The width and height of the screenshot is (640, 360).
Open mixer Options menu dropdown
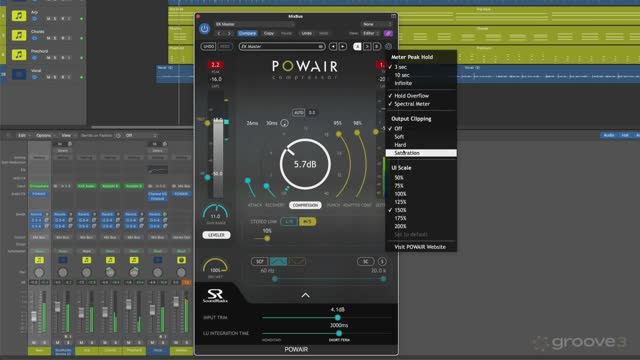click(45, 135)
